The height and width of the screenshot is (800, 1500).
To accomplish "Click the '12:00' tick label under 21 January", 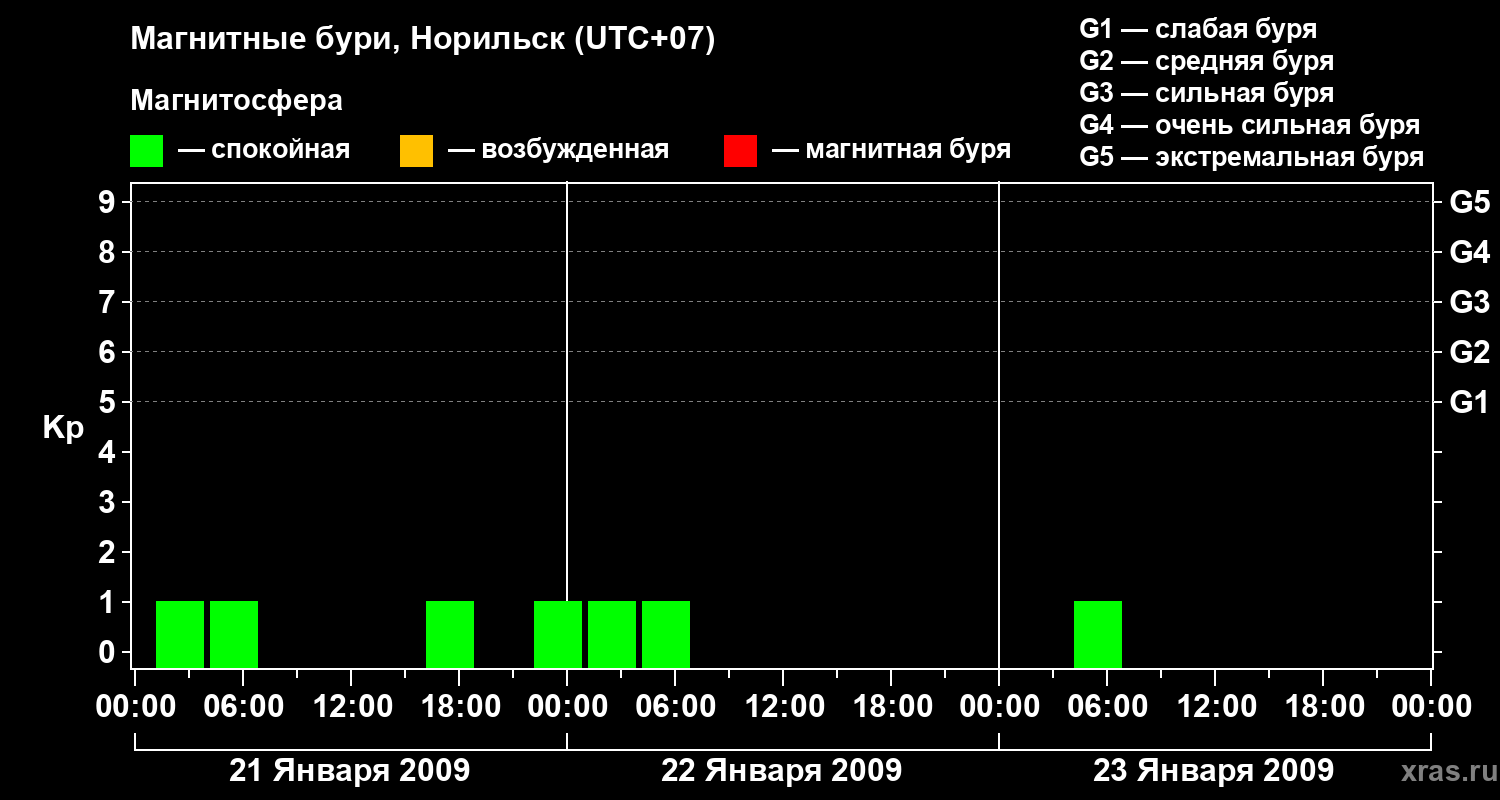I will [351, 706].
